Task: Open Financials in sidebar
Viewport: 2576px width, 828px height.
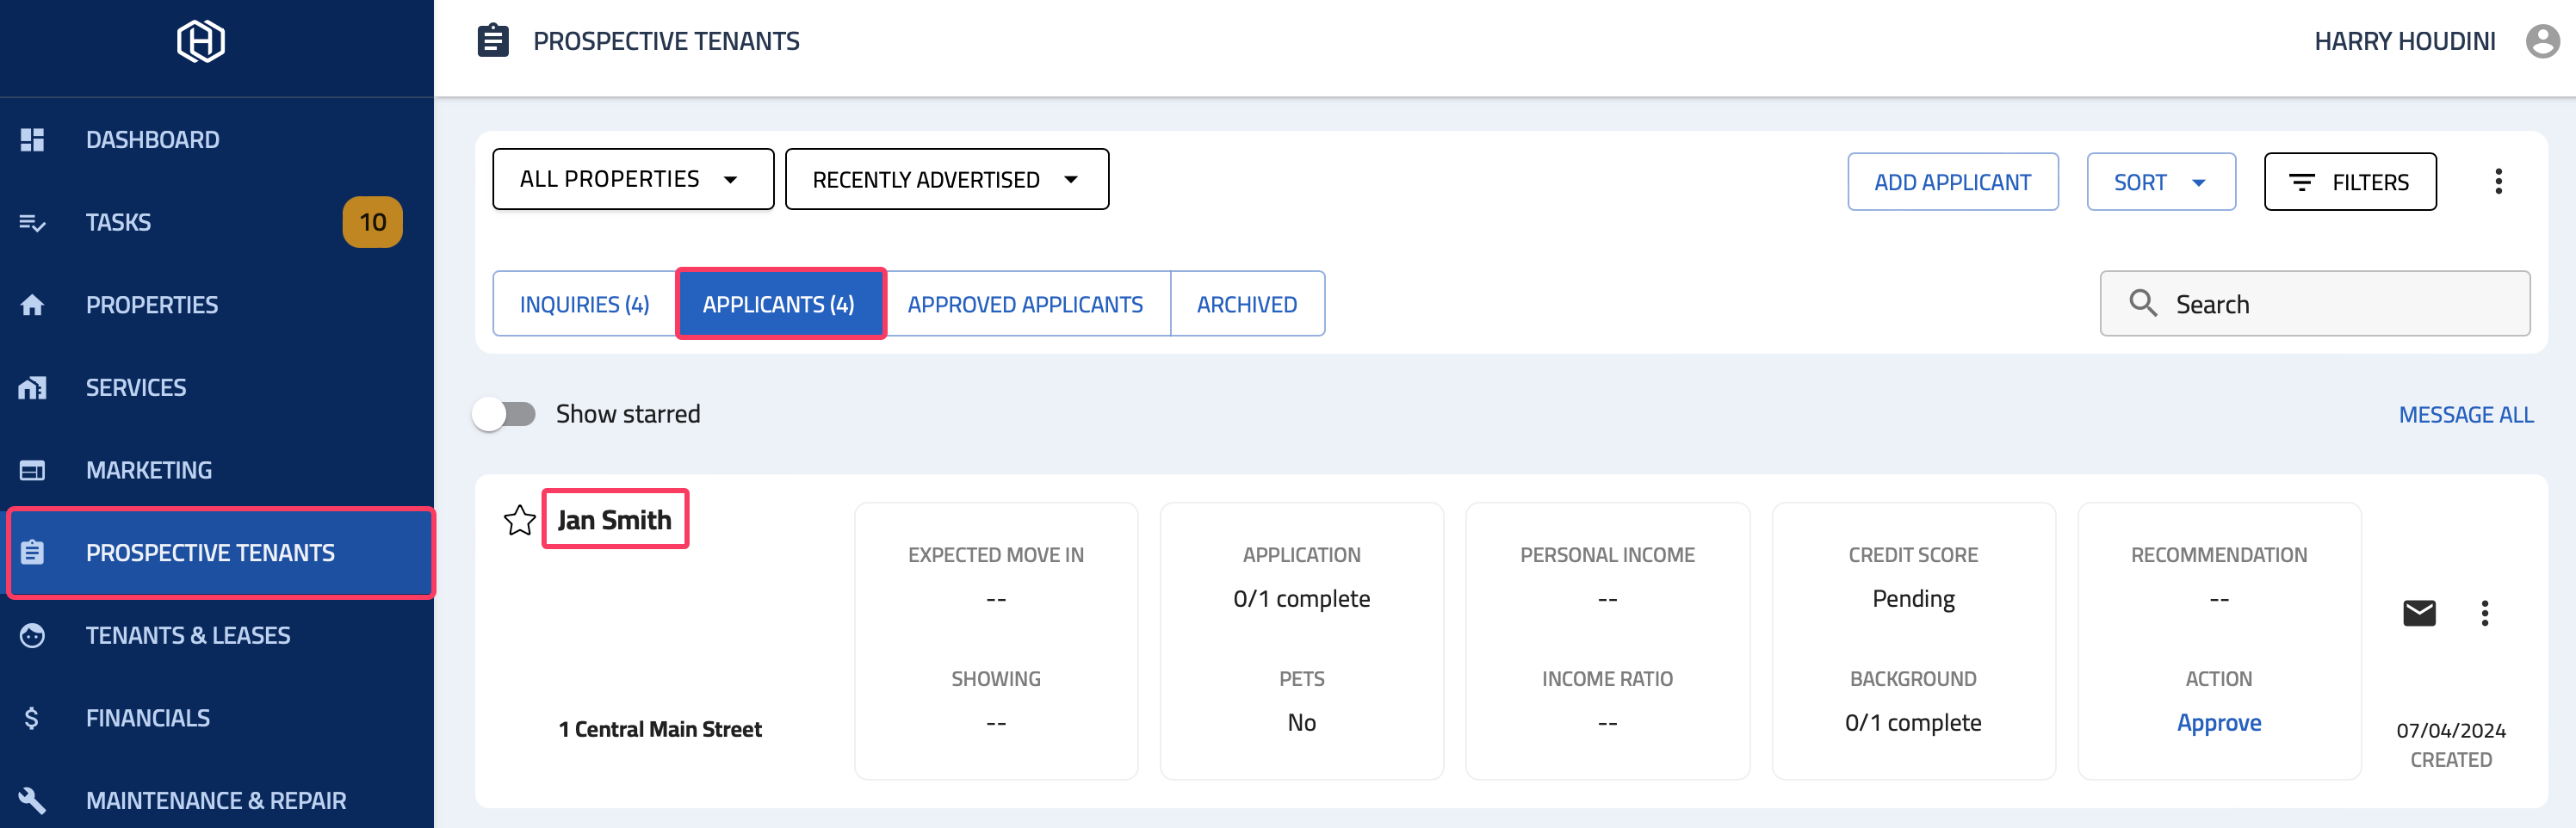Action: point(217,718)
